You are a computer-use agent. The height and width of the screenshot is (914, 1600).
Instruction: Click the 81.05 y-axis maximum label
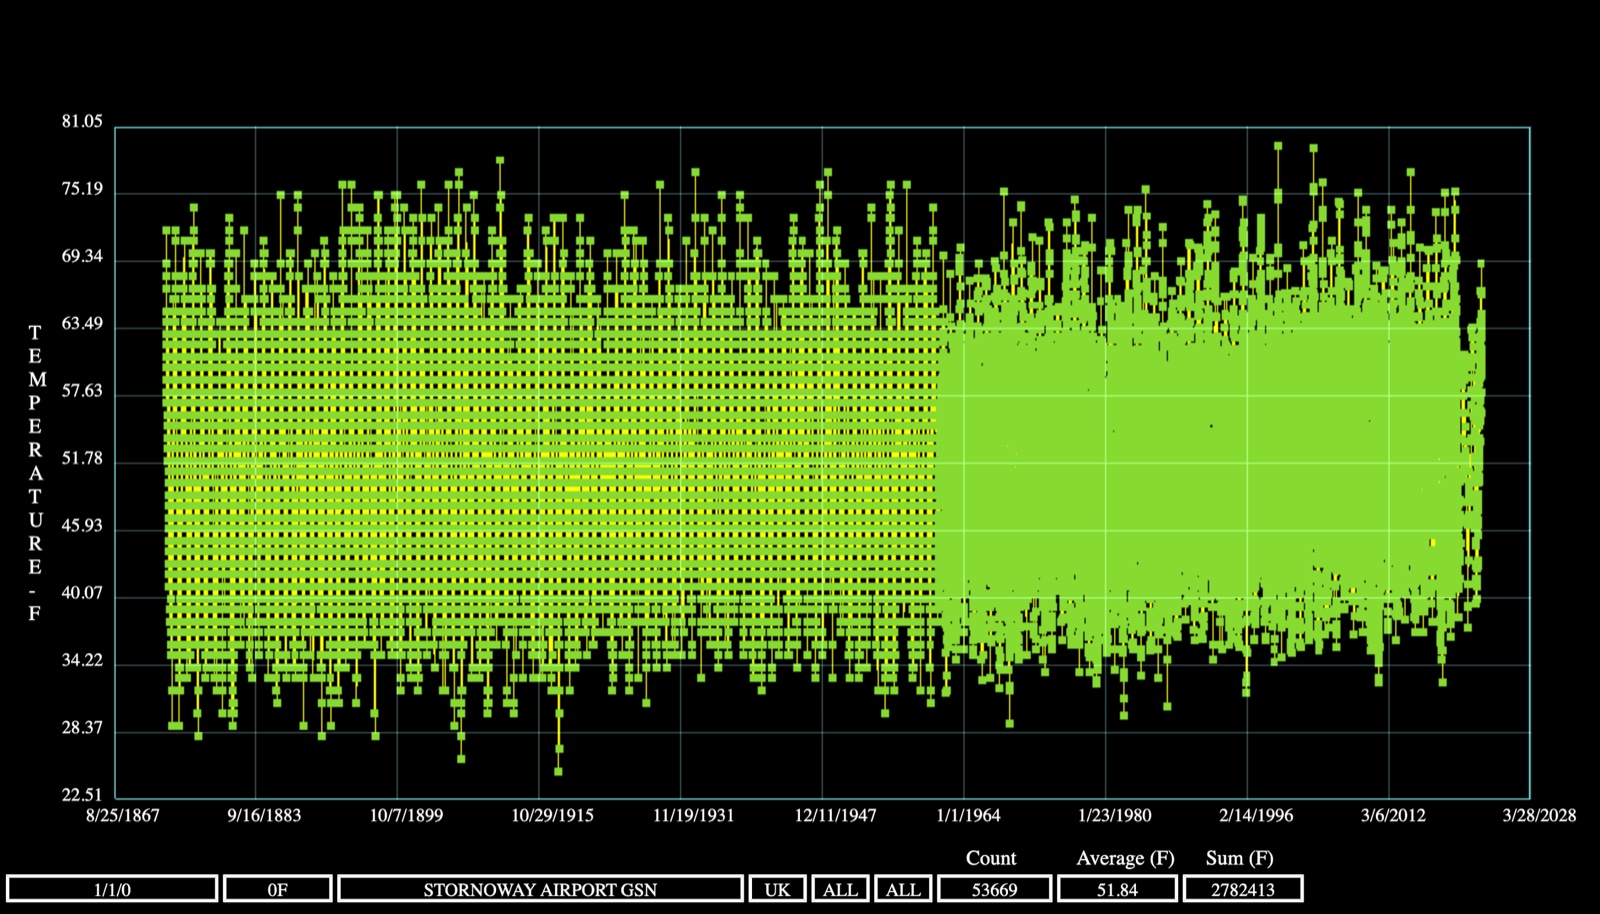(82, 121)
